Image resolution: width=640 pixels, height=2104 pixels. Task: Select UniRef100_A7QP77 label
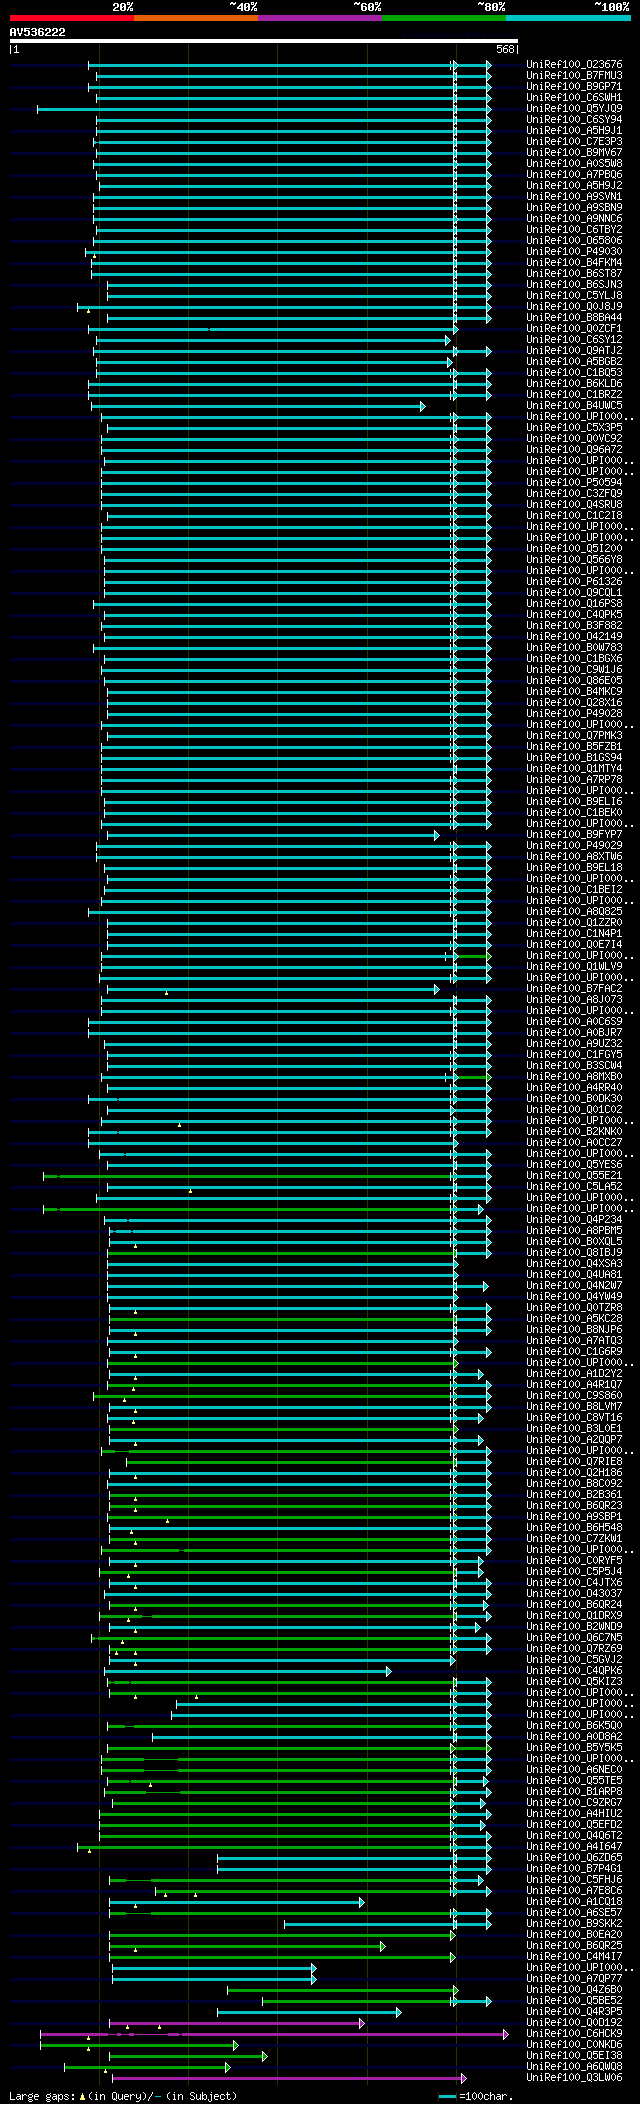[x=574, y=1978]
